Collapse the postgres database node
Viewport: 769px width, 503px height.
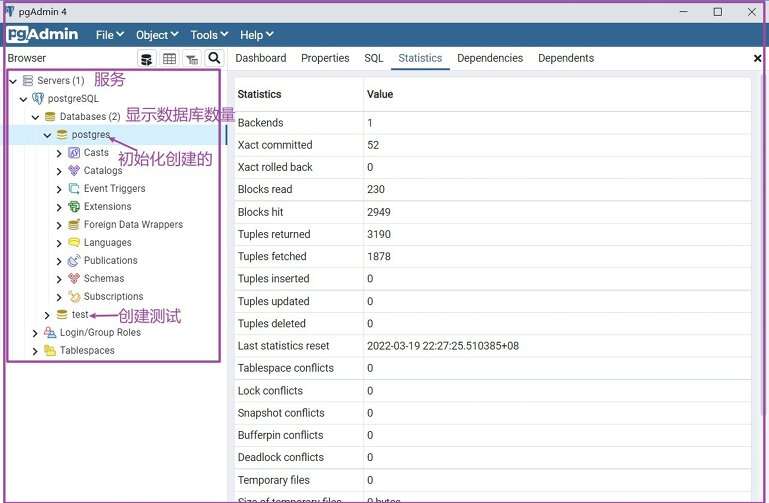coord(47,135)
